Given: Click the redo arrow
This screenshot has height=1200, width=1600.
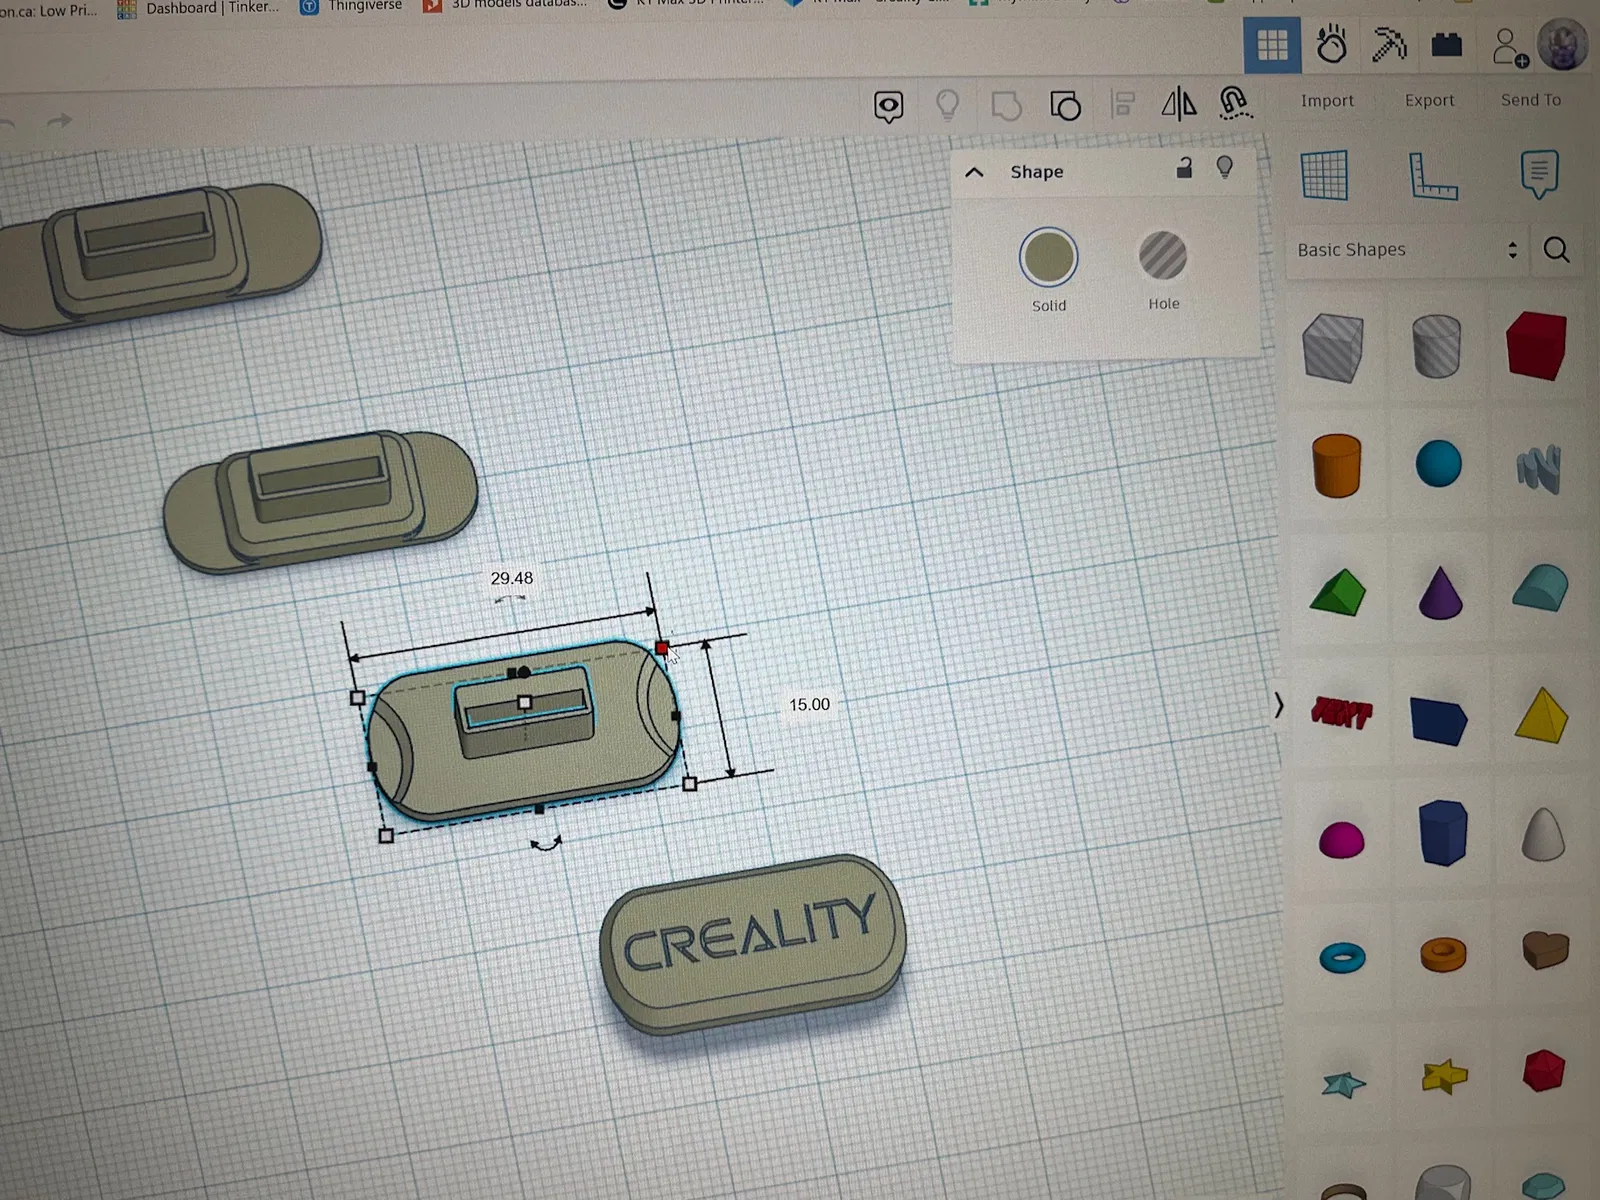Looking at the screenshot, I should click(59, 121).
